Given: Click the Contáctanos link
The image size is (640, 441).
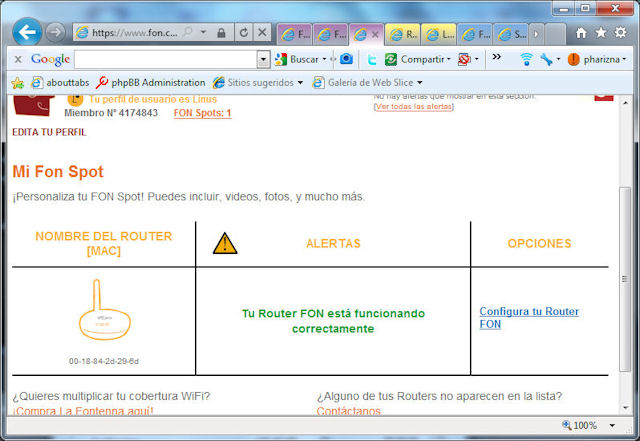Looking at the screenshot, I should [349, 411].
